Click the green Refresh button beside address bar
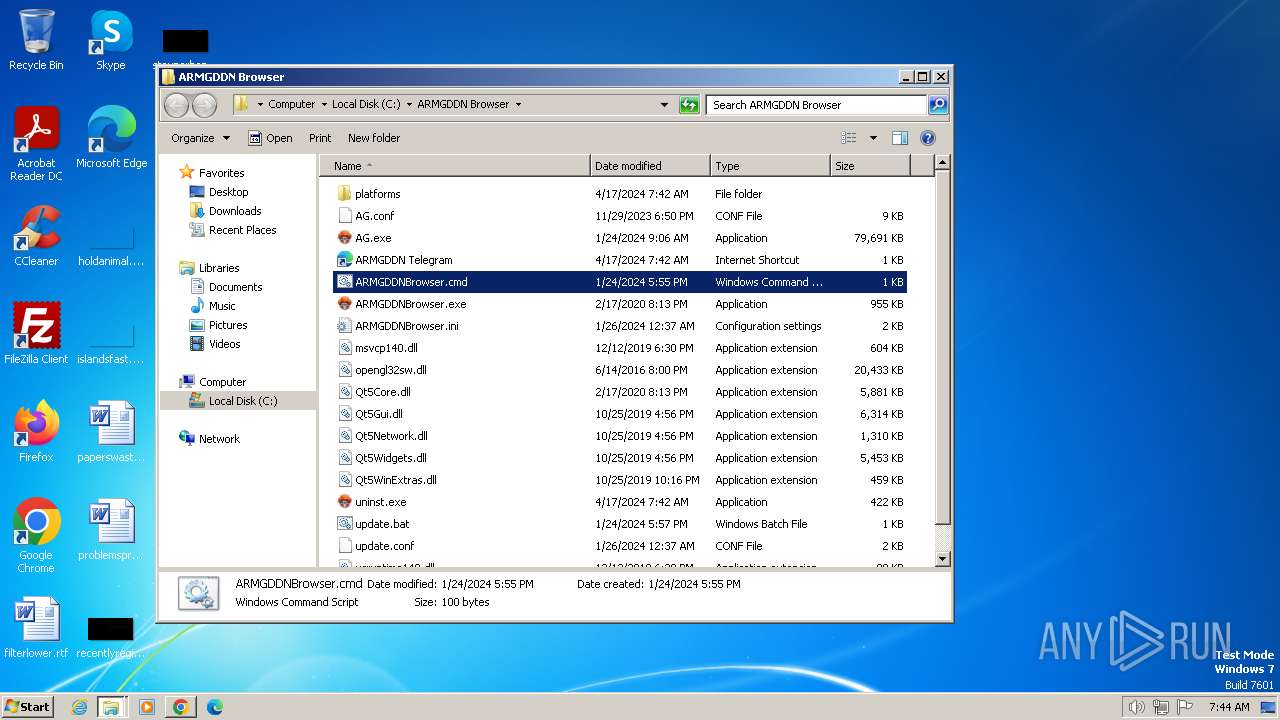1280x720 pixels. (x=689, y=104)
